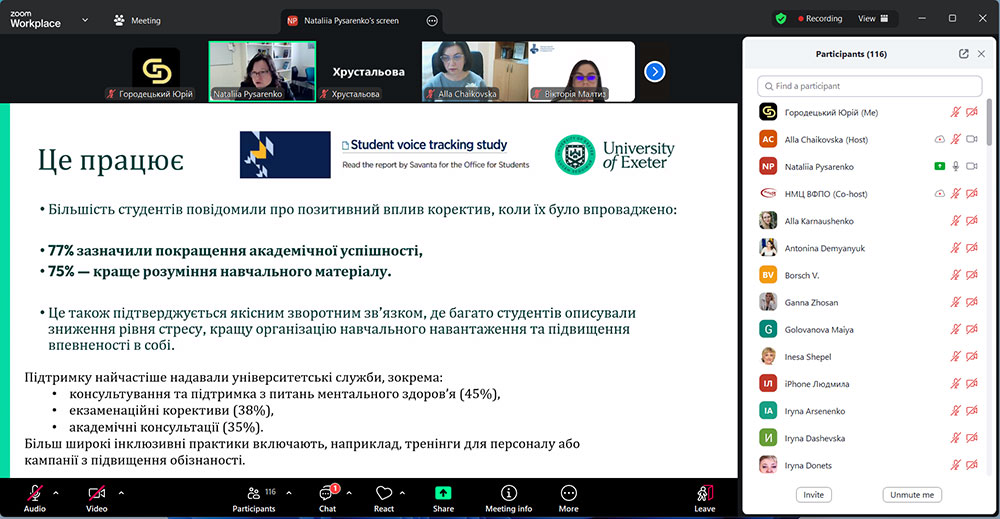Open the Zoom Workplace dropdown arrow

84,19
